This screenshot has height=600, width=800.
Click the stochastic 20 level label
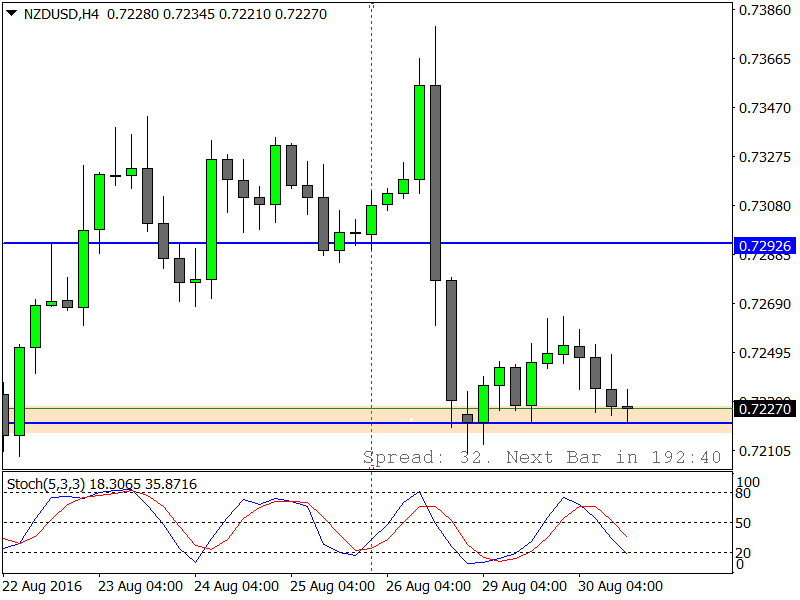tap(743, 553)
